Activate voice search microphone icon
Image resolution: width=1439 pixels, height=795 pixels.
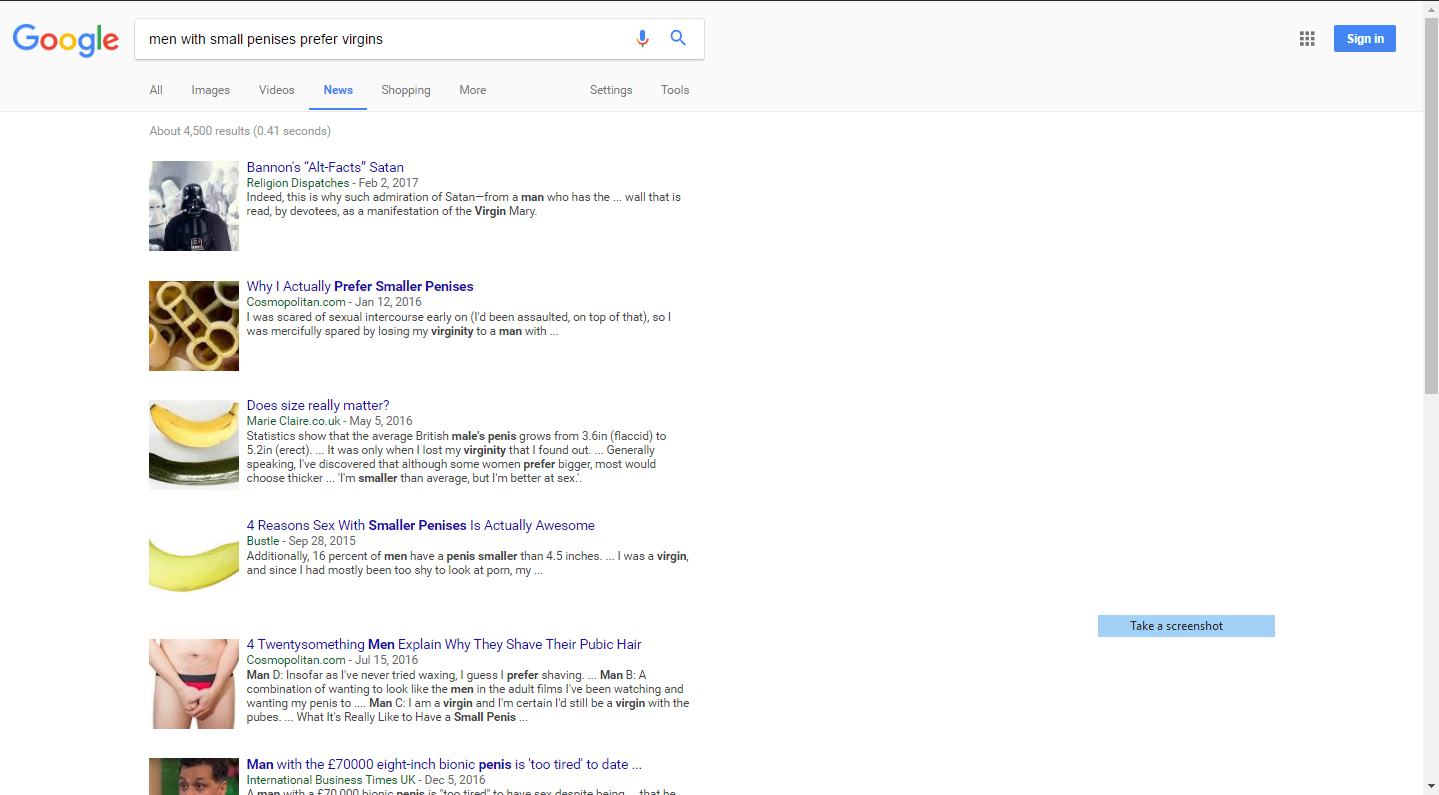coord(642,38)
